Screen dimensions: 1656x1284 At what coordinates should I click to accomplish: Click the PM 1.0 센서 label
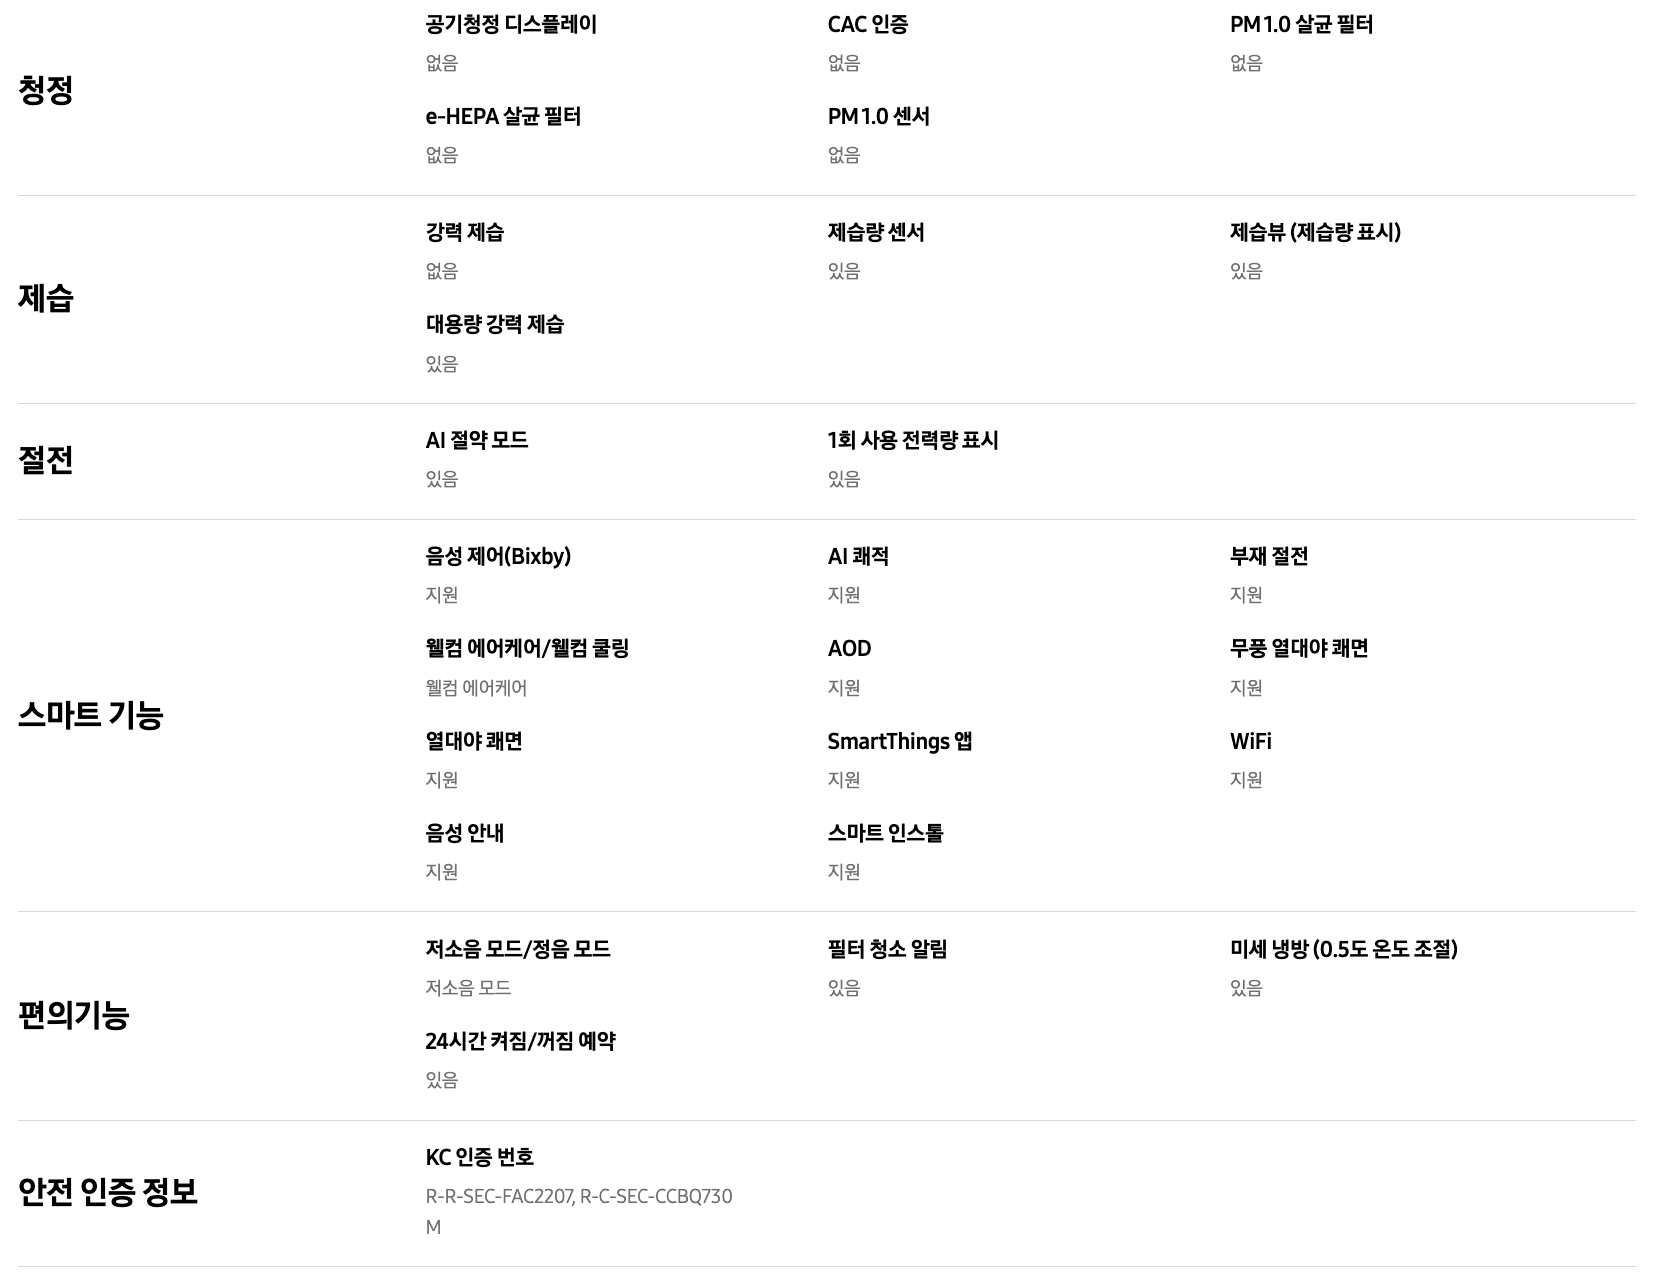pyautogui.click(x=879, y=116)
